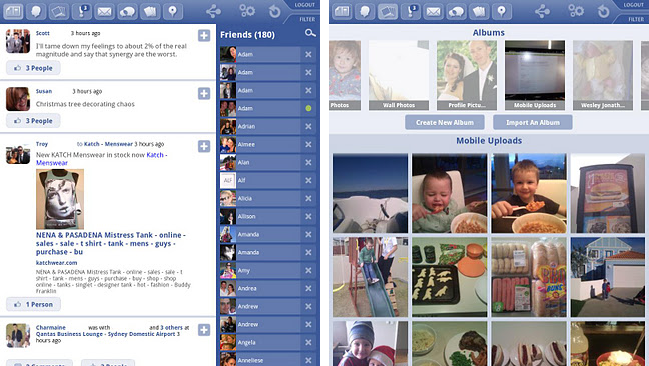Tap the share icon in the Albums screen toolbar
Image resolution: width=649 pixels, height=366 pixels.
coord(542,11)
